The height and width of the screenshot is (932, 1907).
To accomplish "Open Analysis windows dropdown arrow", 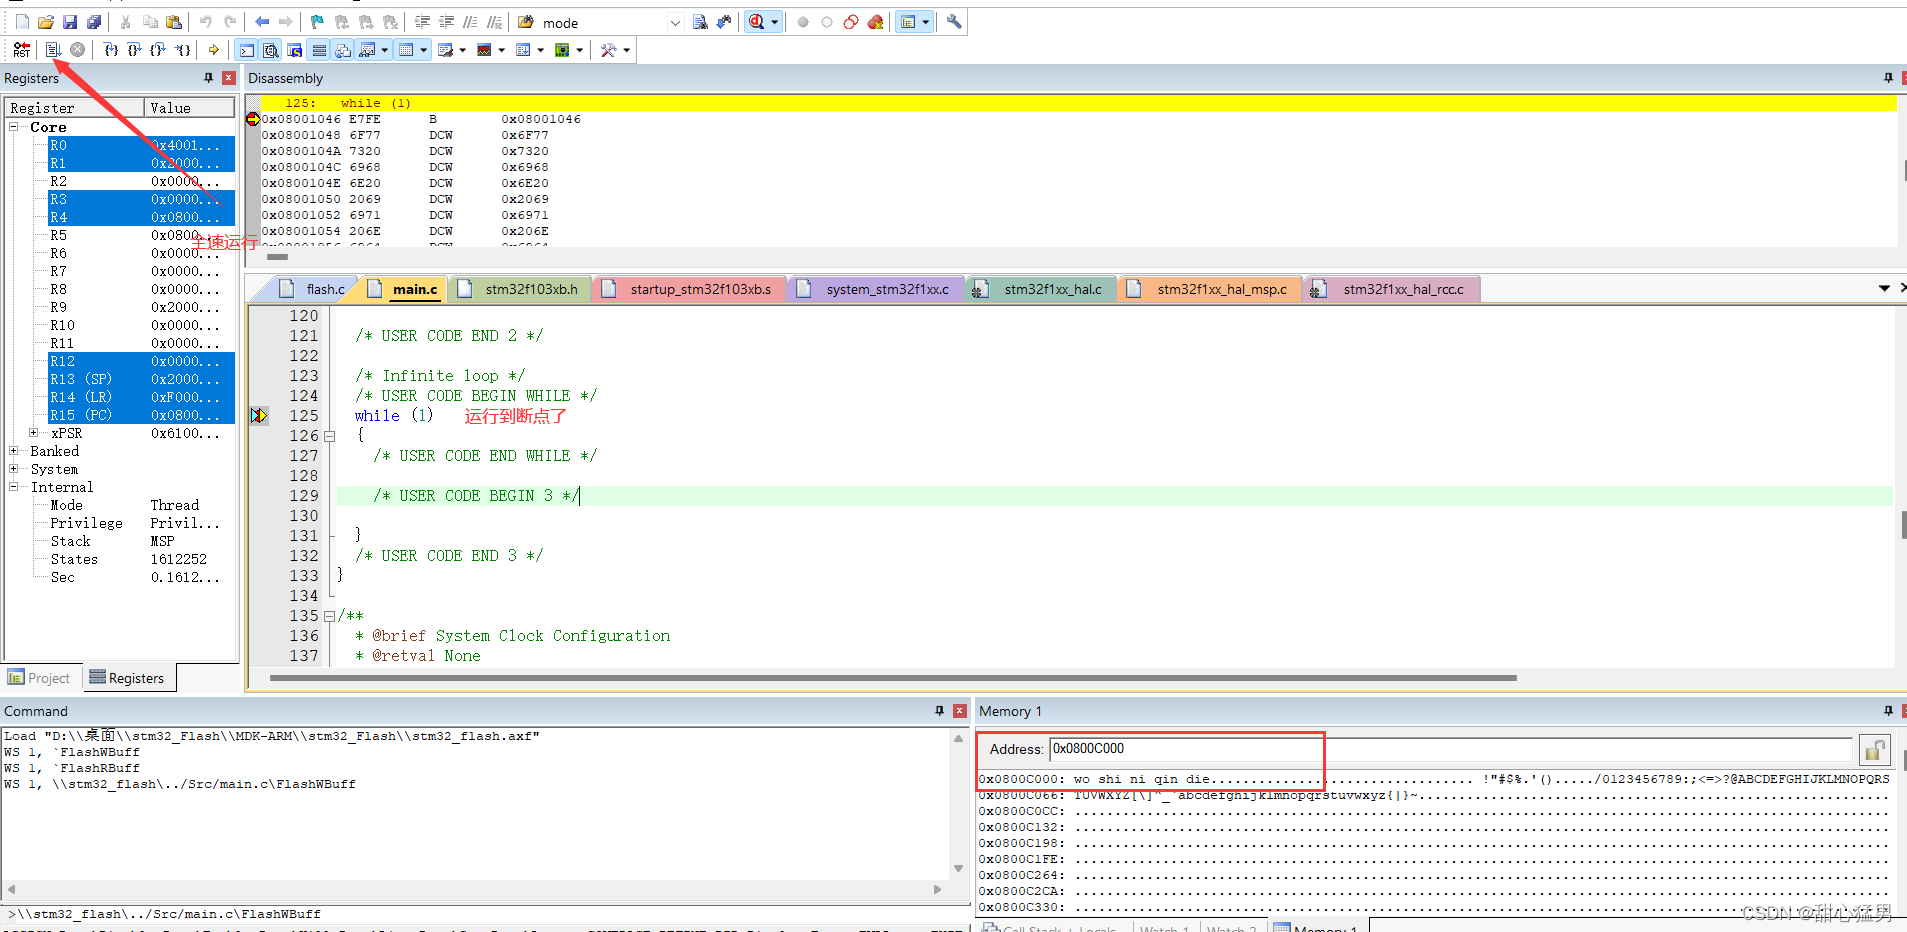I will point(501,50).
